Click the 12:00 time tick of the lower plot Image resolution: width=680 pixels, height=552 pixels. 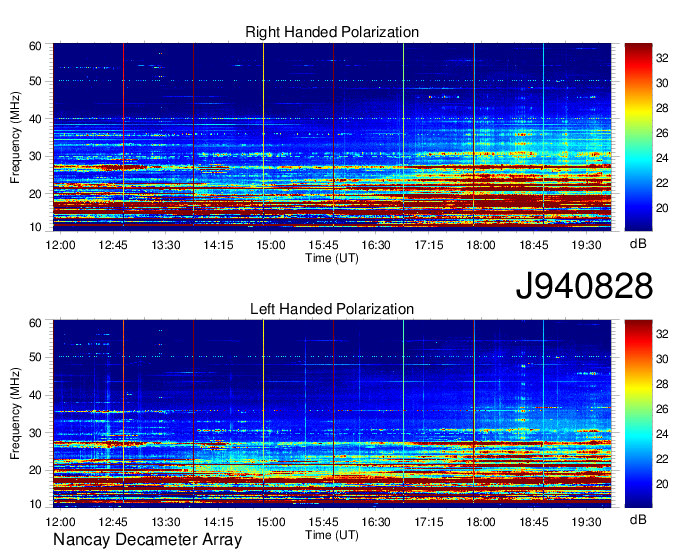click(60, 522)
